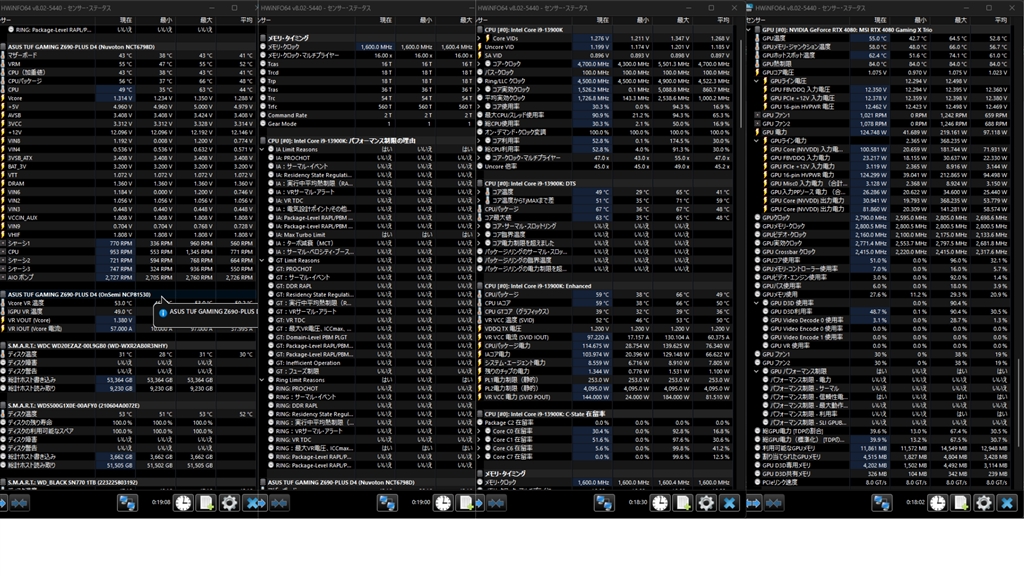Select the Nuvoton NCT6798D header in first window
The image size is (1024, 576).
tap(128, 47)
